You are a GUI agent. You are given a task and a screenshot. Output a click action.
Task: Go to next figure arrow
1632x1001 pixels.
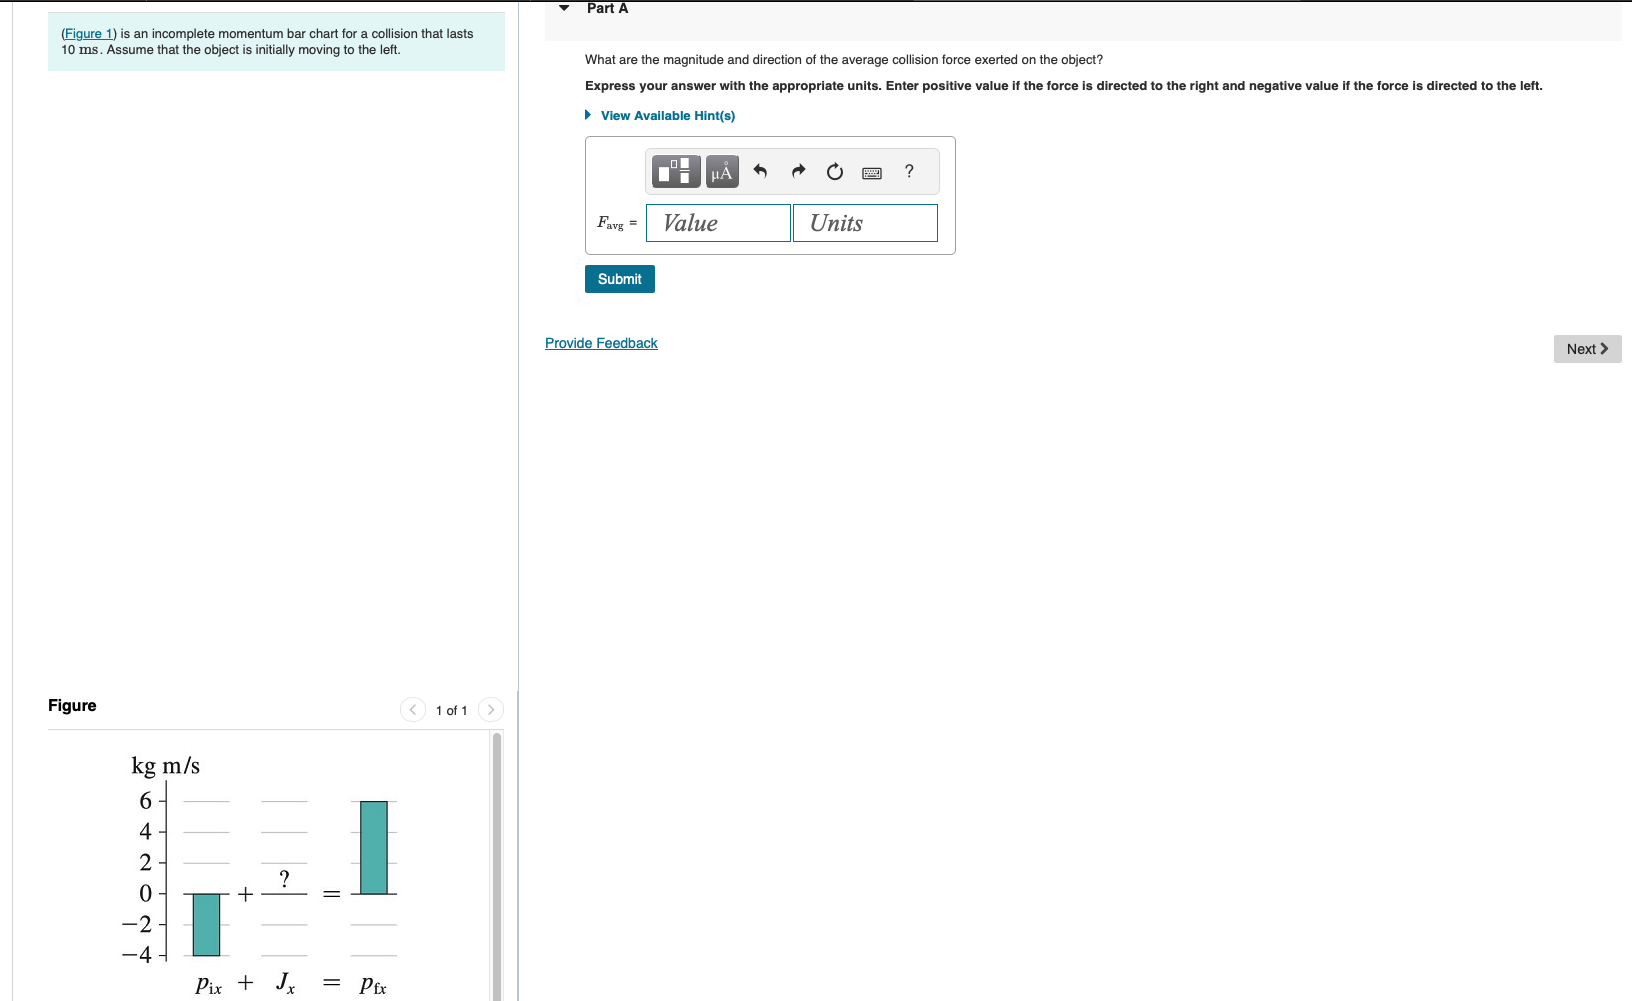pyautogui.click(x=490, y=710)
